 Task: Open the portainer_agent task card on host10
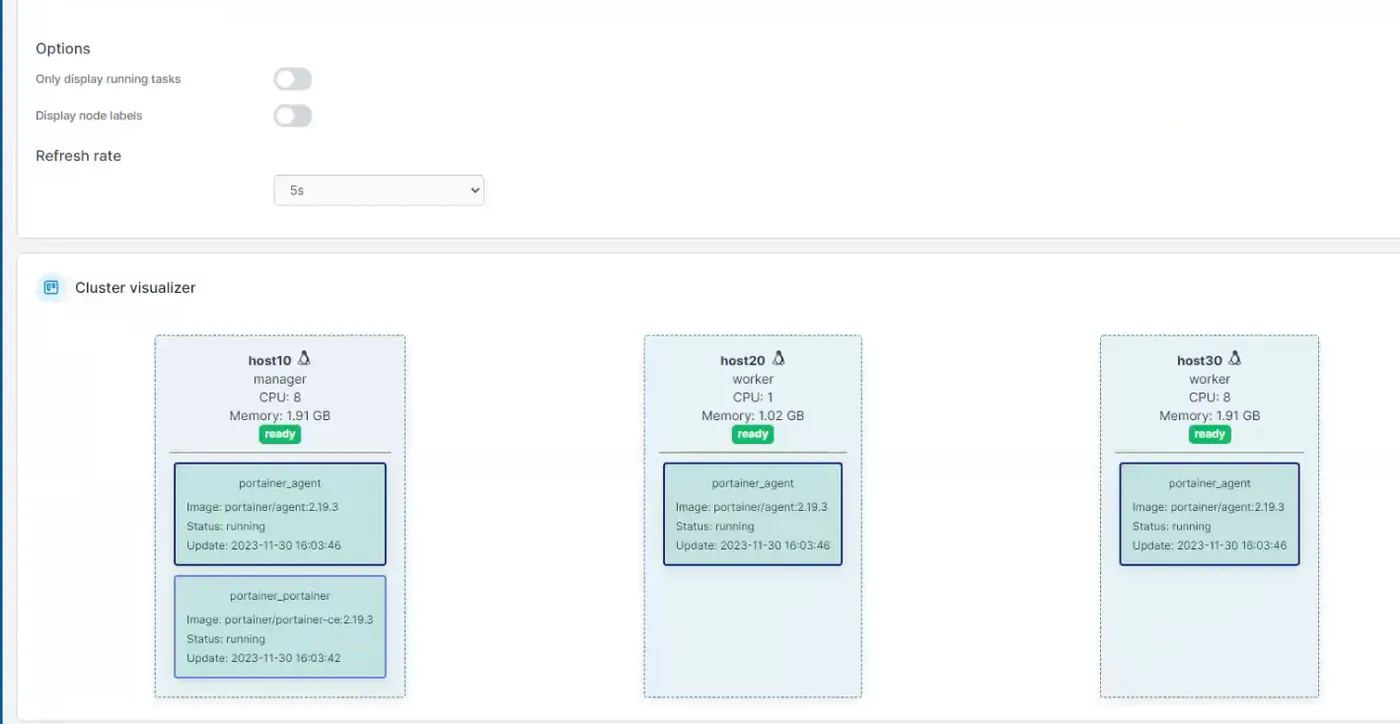tap(280, 514)
